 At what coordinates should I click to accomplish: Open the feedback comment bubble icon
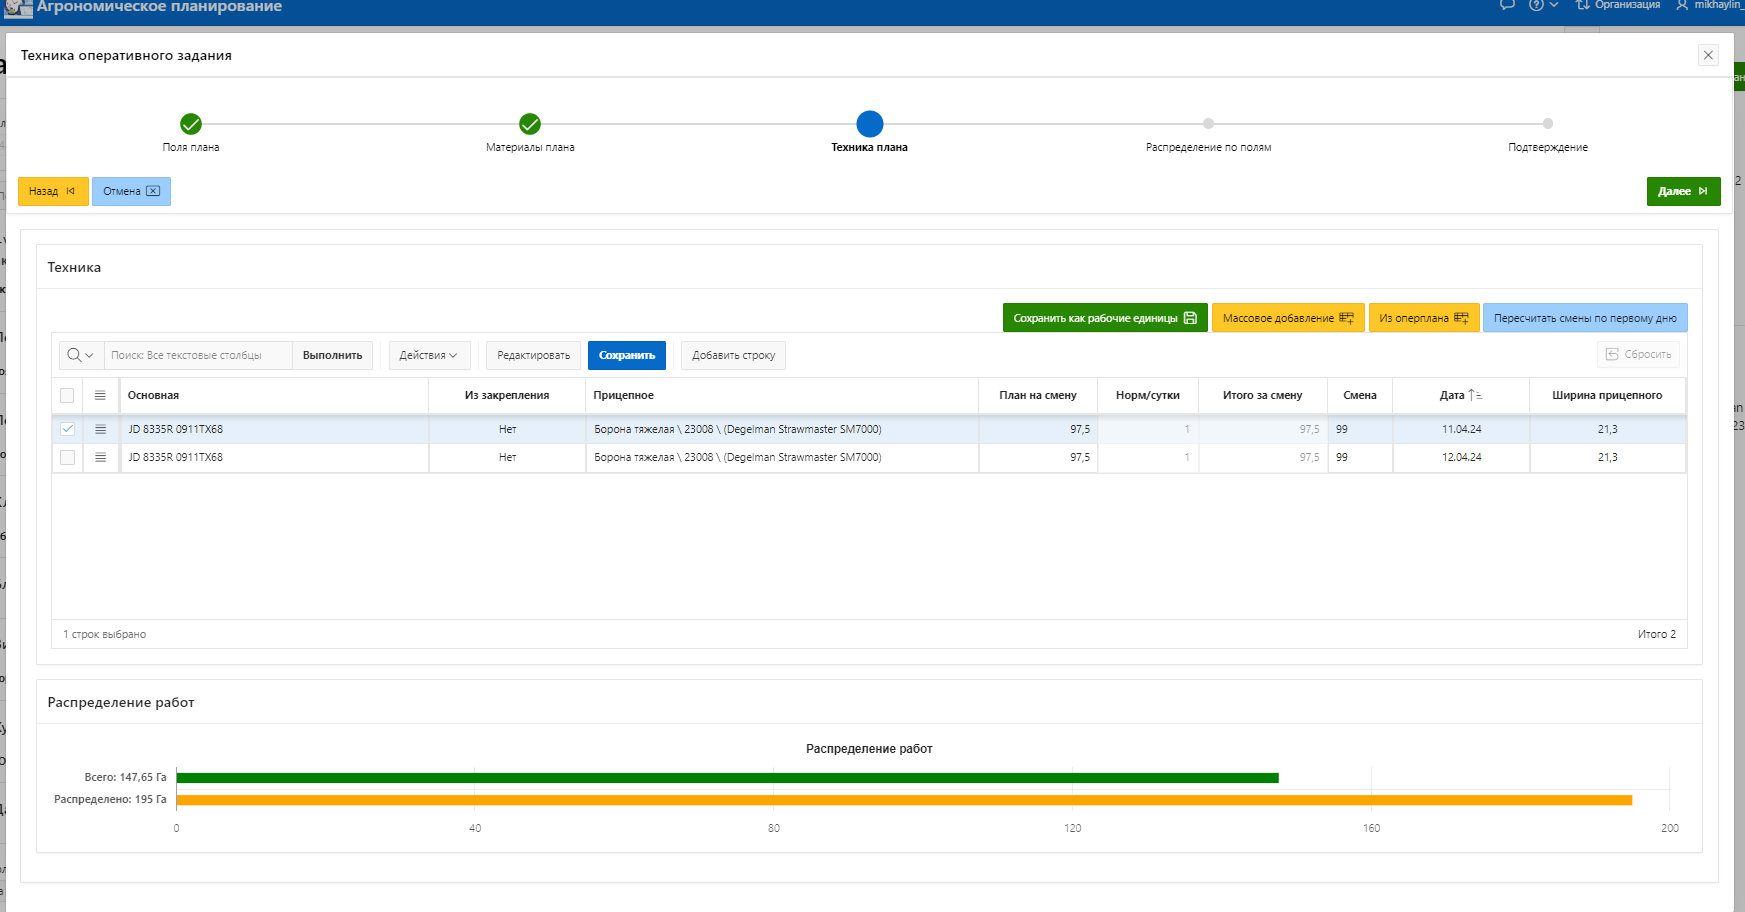click(1507, 5)
